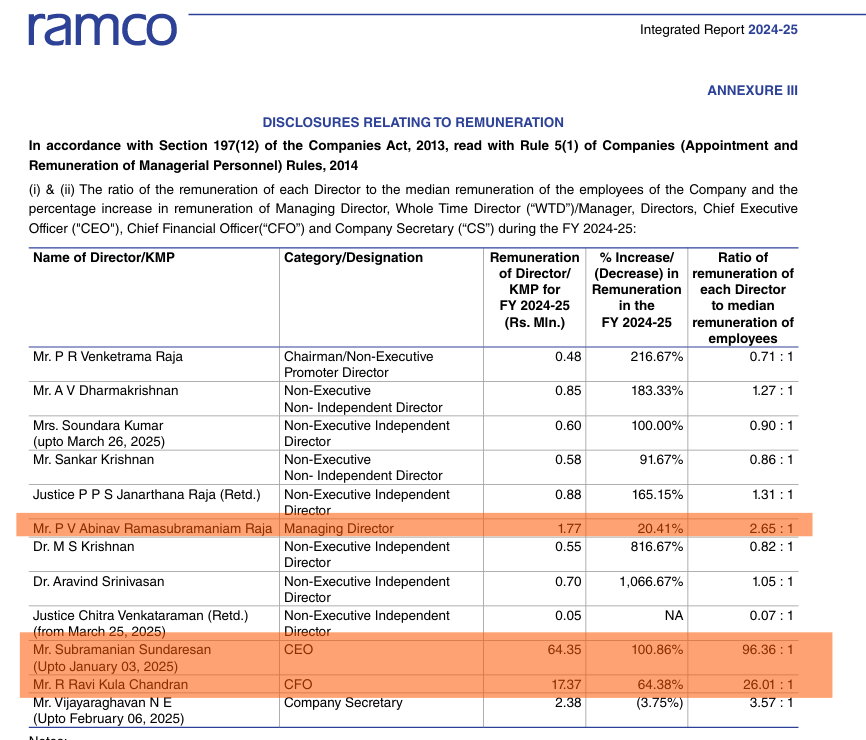Viewport: 866px width, 740px height.
Task: Click remuneration value 0.05
Action: pos(568,616)
